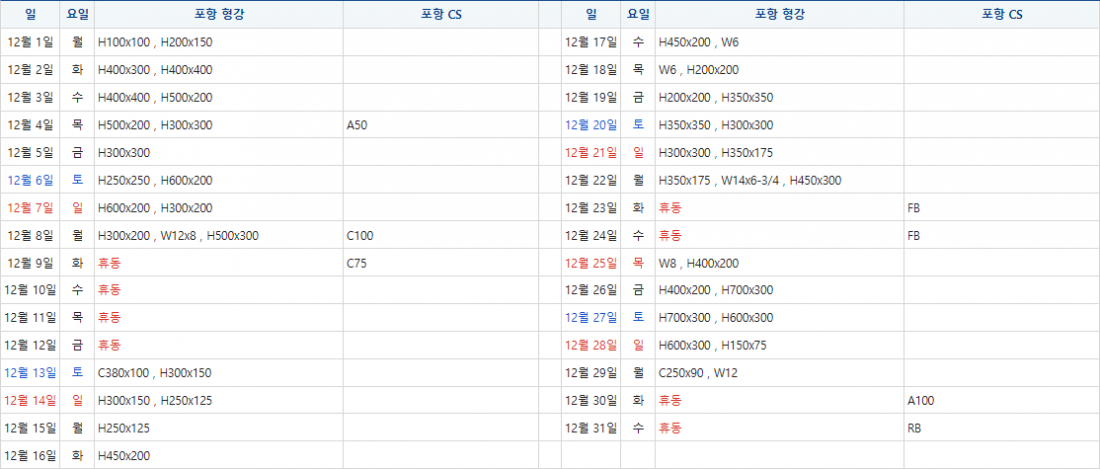Select the C380x100 , H300x150 cell
This screenshot has height=469, width=1100.
154,373
